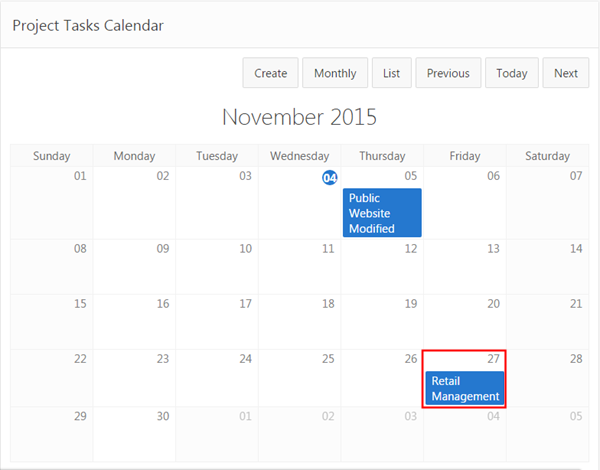Select the highlighted date 04

(x=329, y=177)
